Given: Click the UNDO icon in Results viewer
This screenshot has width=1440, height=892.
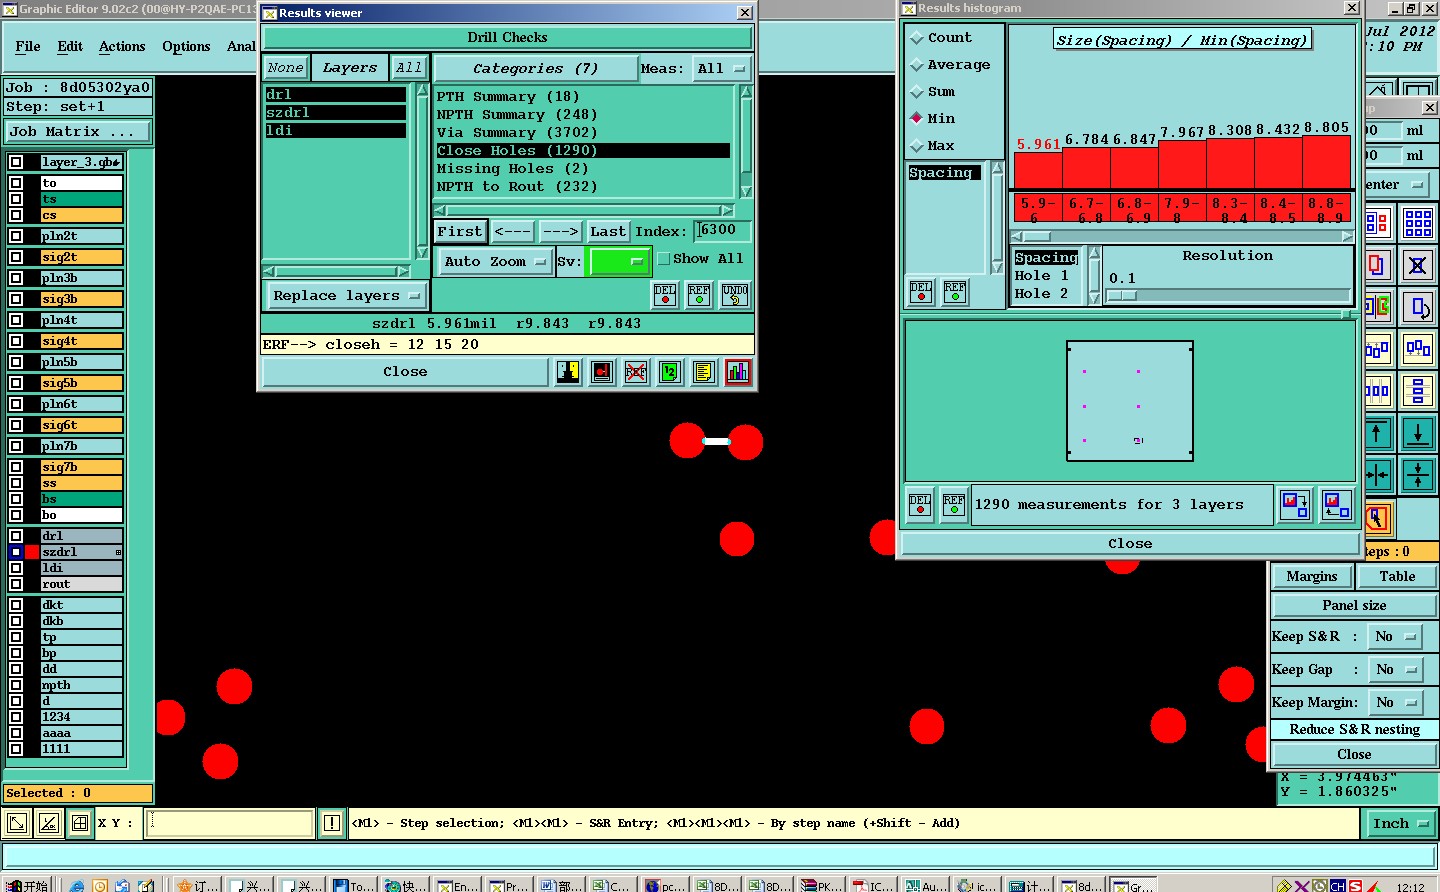Looking at the screenshot, I should 735,295.
